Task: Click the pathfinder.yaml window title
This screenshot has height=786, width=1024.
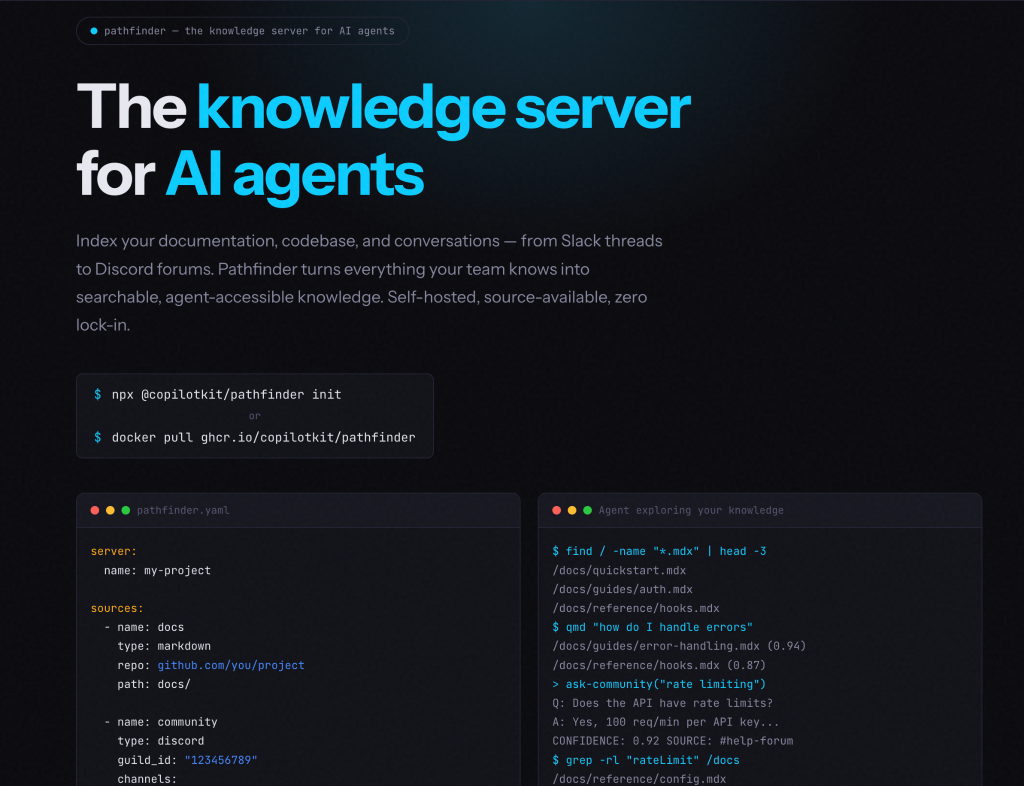Action: (x=183, y=511)
